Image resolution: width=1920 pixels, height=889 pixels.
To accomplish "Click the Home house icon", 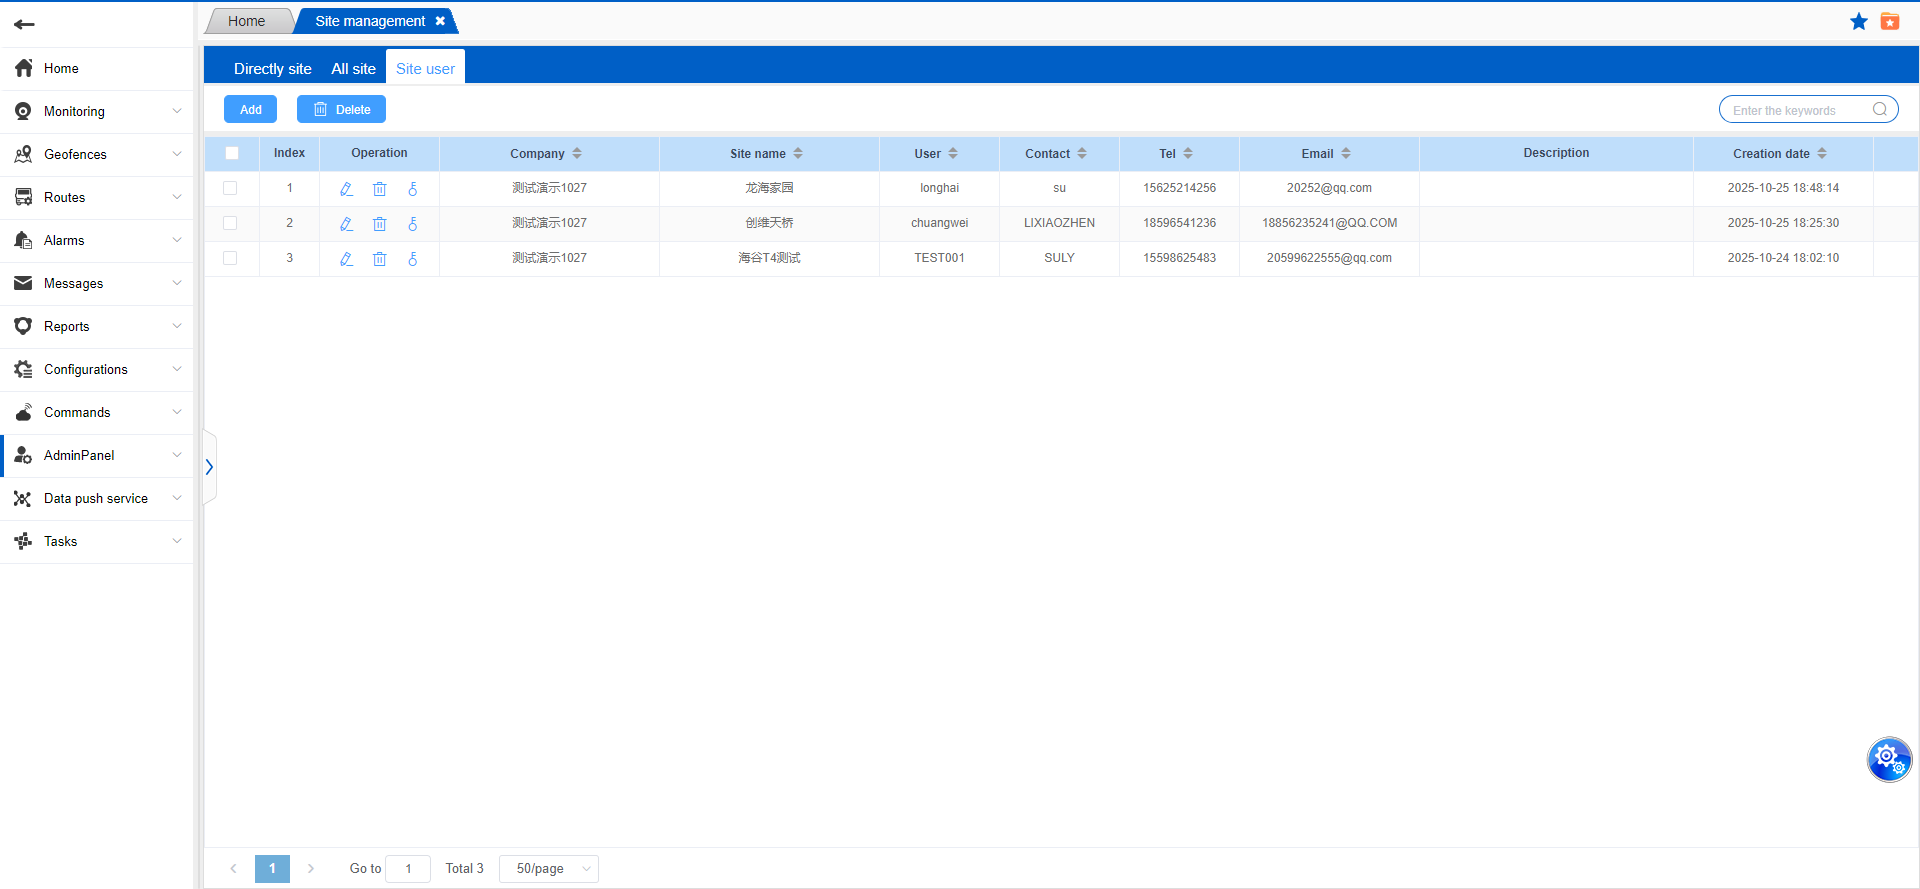I will pos(24,68).
